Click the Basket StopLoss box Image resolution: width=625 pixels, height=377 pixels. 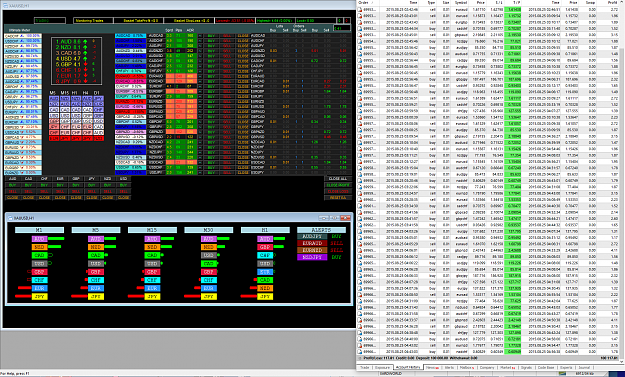point(189,20)
